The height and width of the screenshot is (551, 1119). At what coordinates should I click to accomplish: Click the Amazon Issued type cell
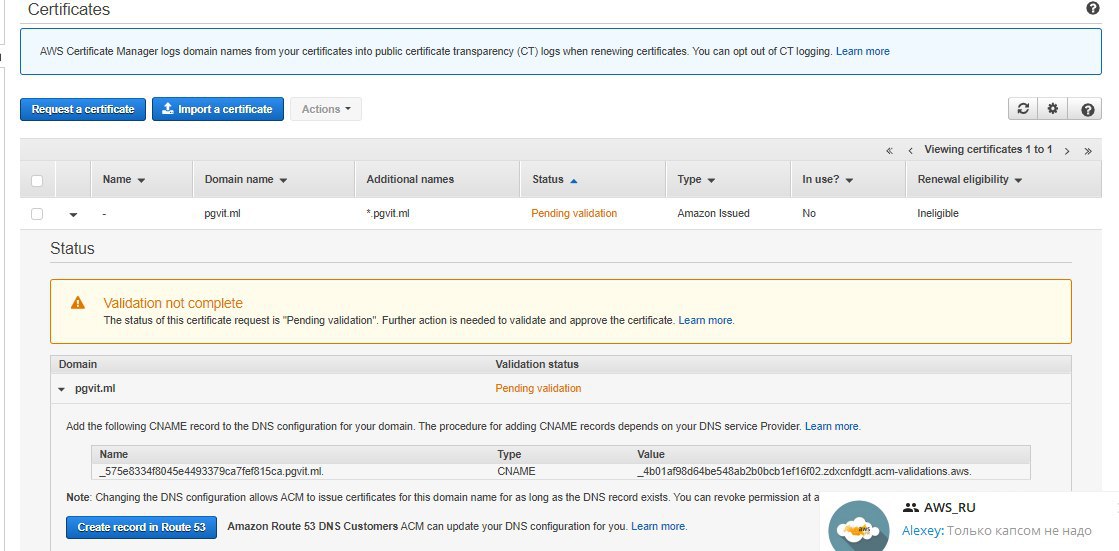pos(713,213)
